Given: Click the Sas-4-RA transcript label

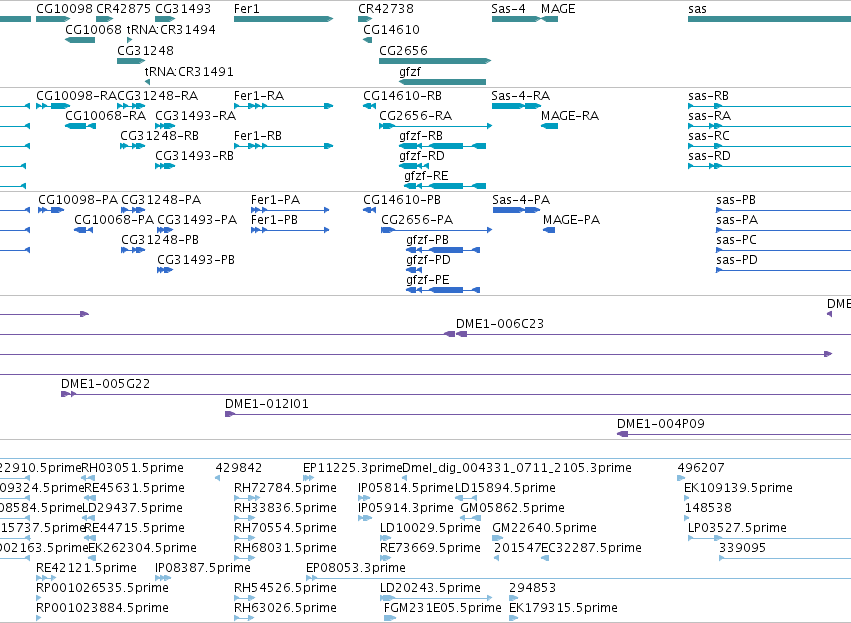Looking at the screenshot, I should point(520,96).
